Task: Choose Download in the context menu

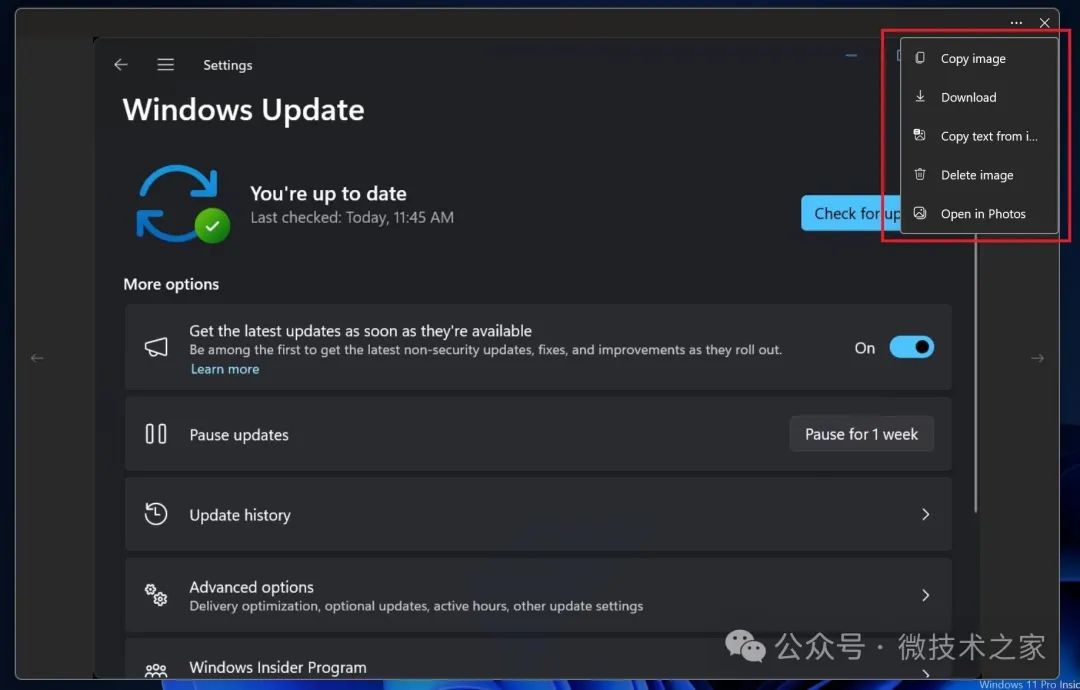Action: click(x=979, y=97)
